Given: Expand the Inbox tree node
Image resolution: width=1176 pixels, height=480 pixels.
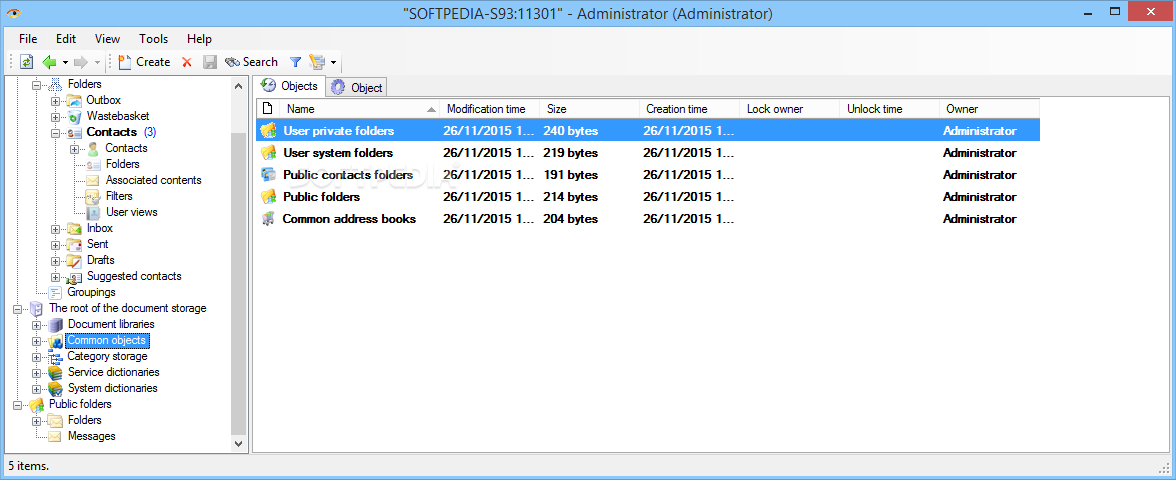Looking at the screenshot, I should pos(56,229).
